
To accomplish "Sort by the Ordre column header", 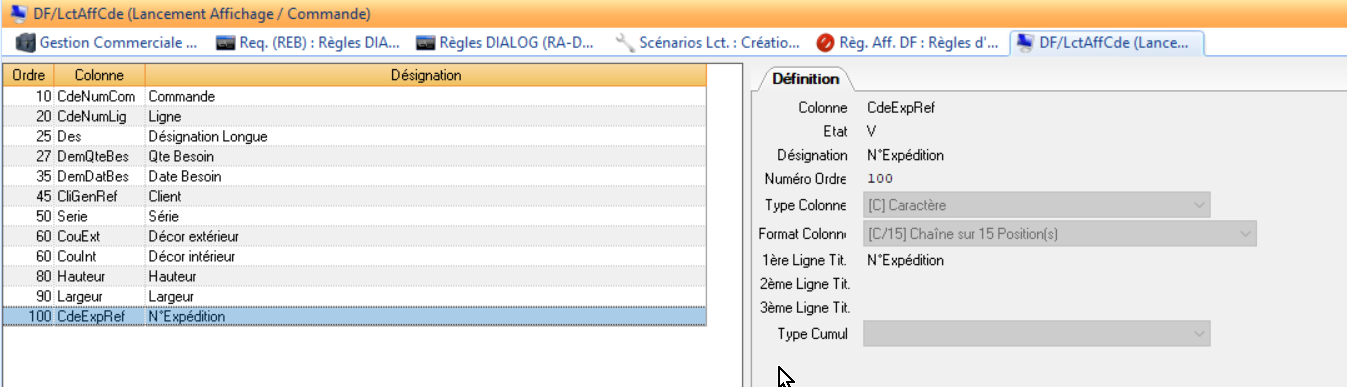I will (x=28, y=75).
